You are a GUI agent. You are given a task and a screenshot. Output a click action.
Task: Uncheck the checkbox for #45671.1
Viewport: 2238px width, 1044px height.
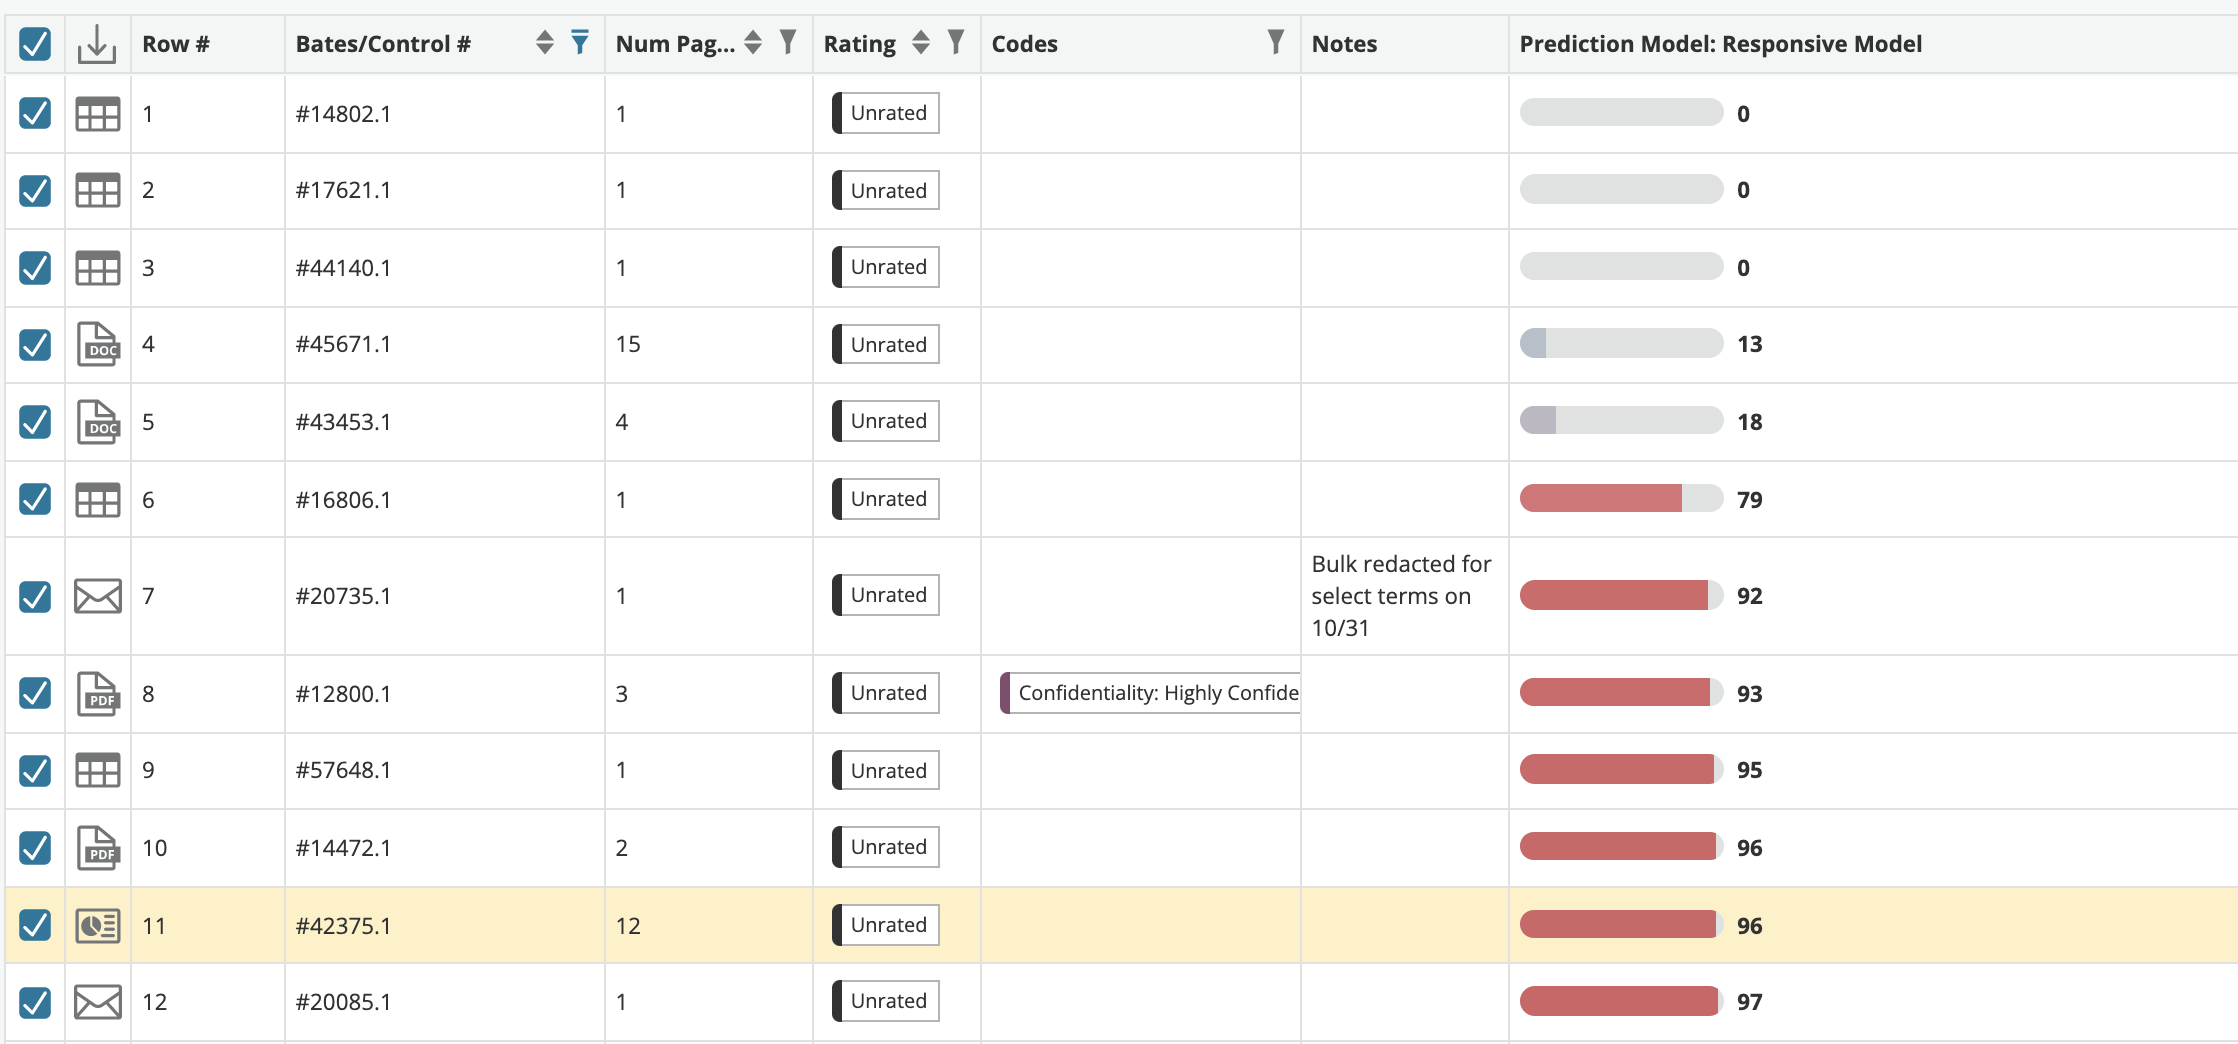point(35,344)
